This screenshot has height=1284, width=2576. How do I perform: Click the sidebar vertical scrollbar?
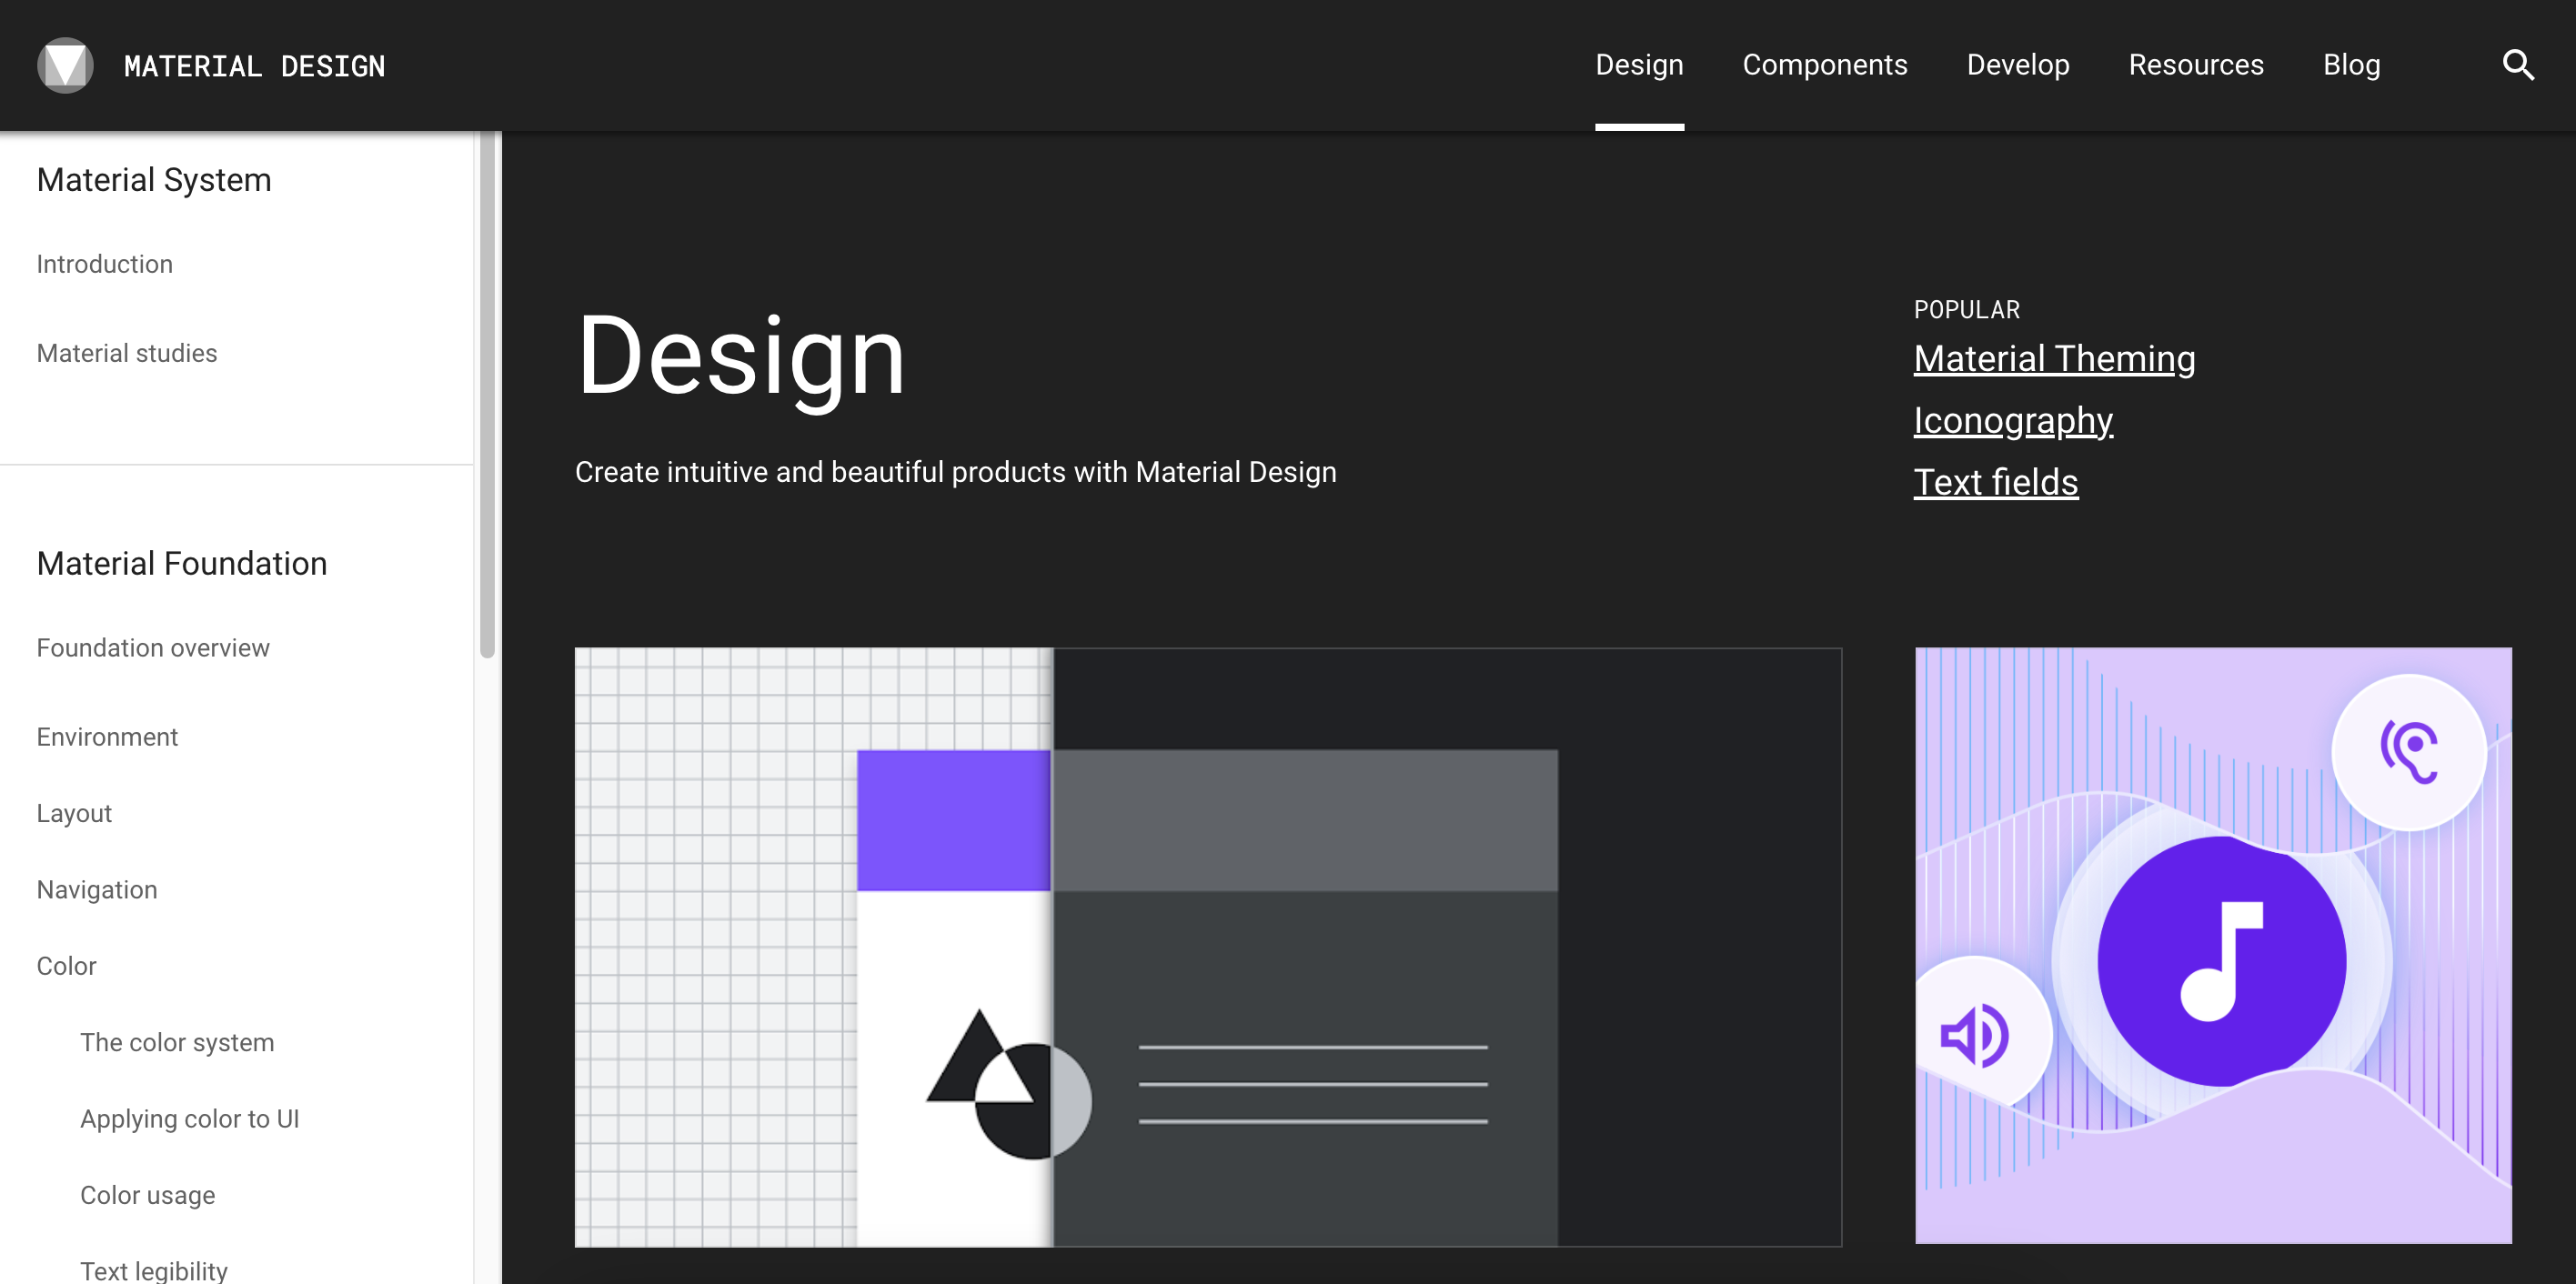tap(487, 395)
